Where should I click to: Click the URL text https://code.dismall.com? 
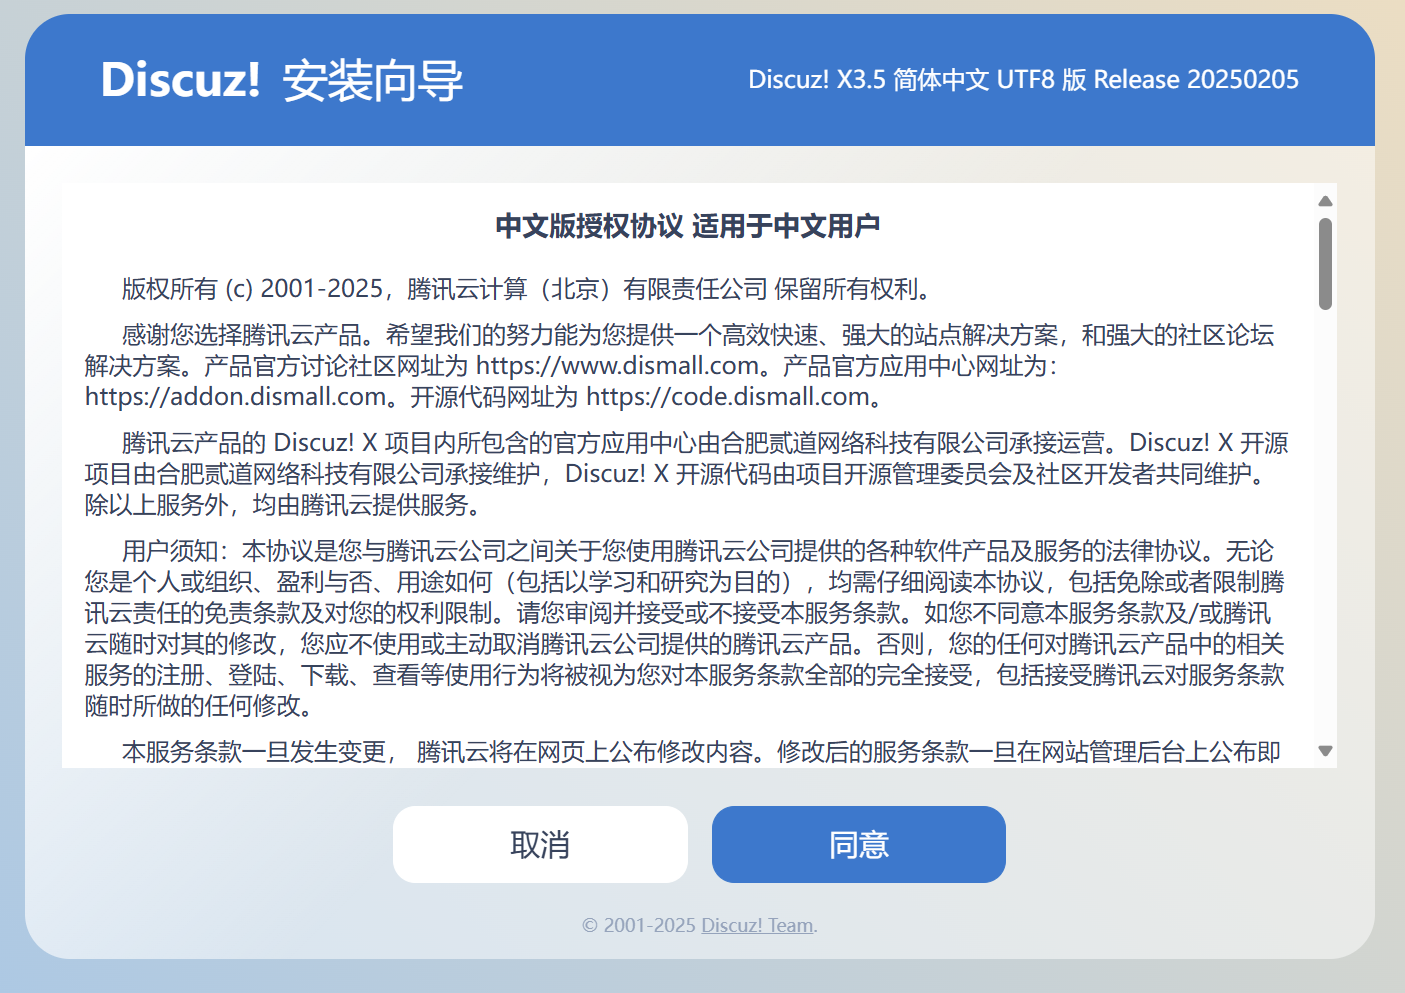pos(727,397)
